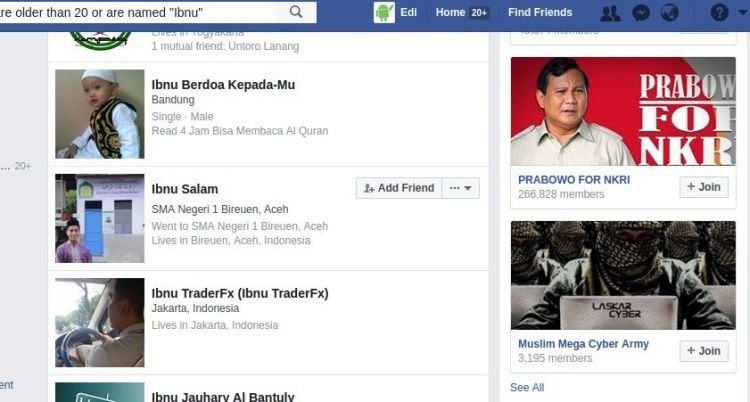Viewport: 750px width, 402px height.
Task: Click the search magnifier icon
Action: (296, 12)
